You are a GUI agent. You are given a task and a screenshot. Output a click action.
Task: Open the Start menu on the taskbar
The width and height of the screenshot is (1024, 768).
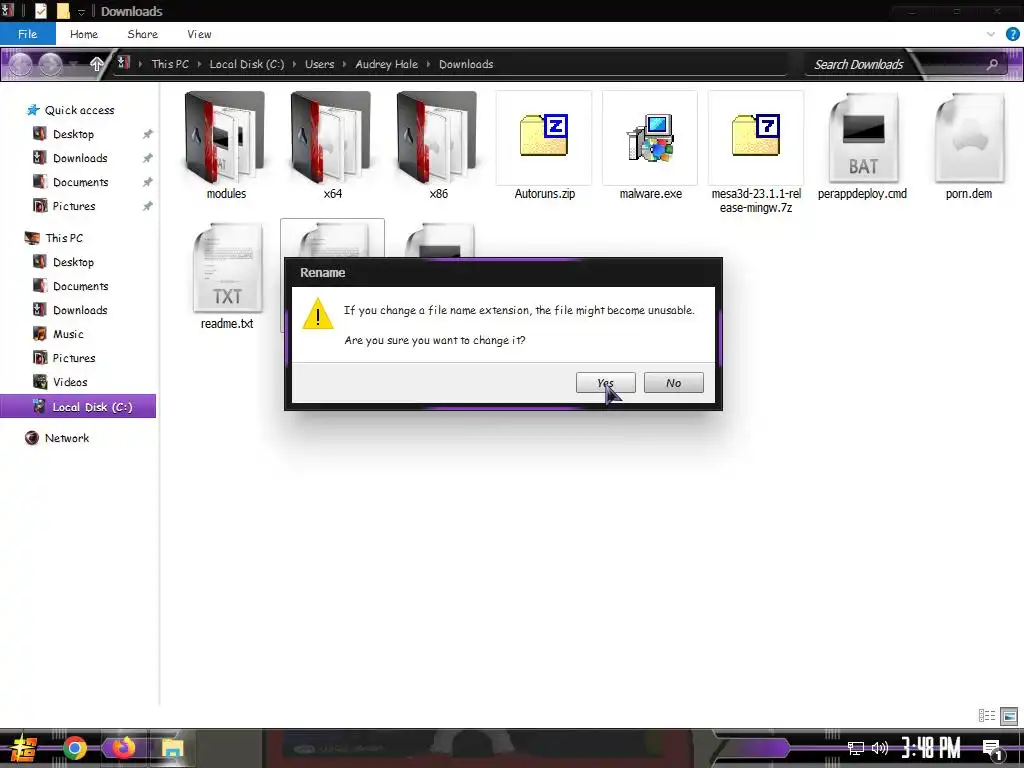(24, 748)
